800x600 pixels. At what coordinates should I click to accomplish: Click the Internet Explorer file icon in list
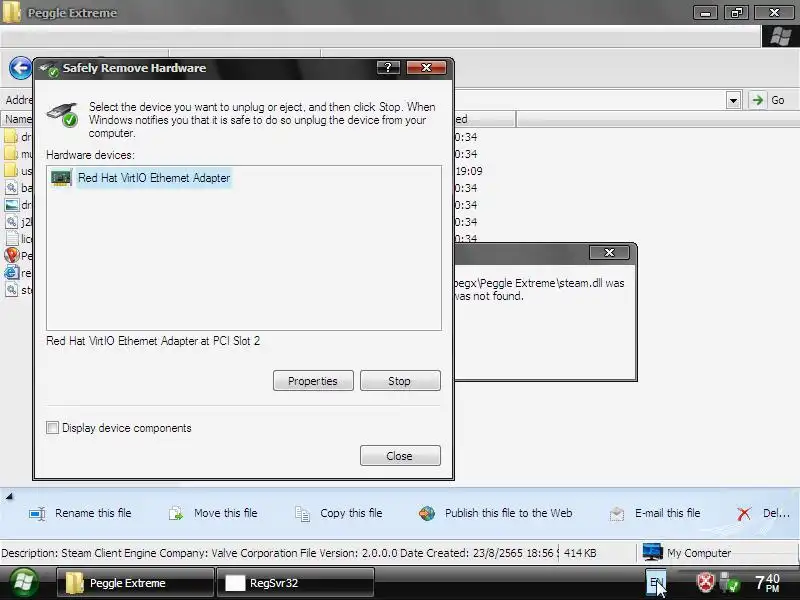click(12, 272)
